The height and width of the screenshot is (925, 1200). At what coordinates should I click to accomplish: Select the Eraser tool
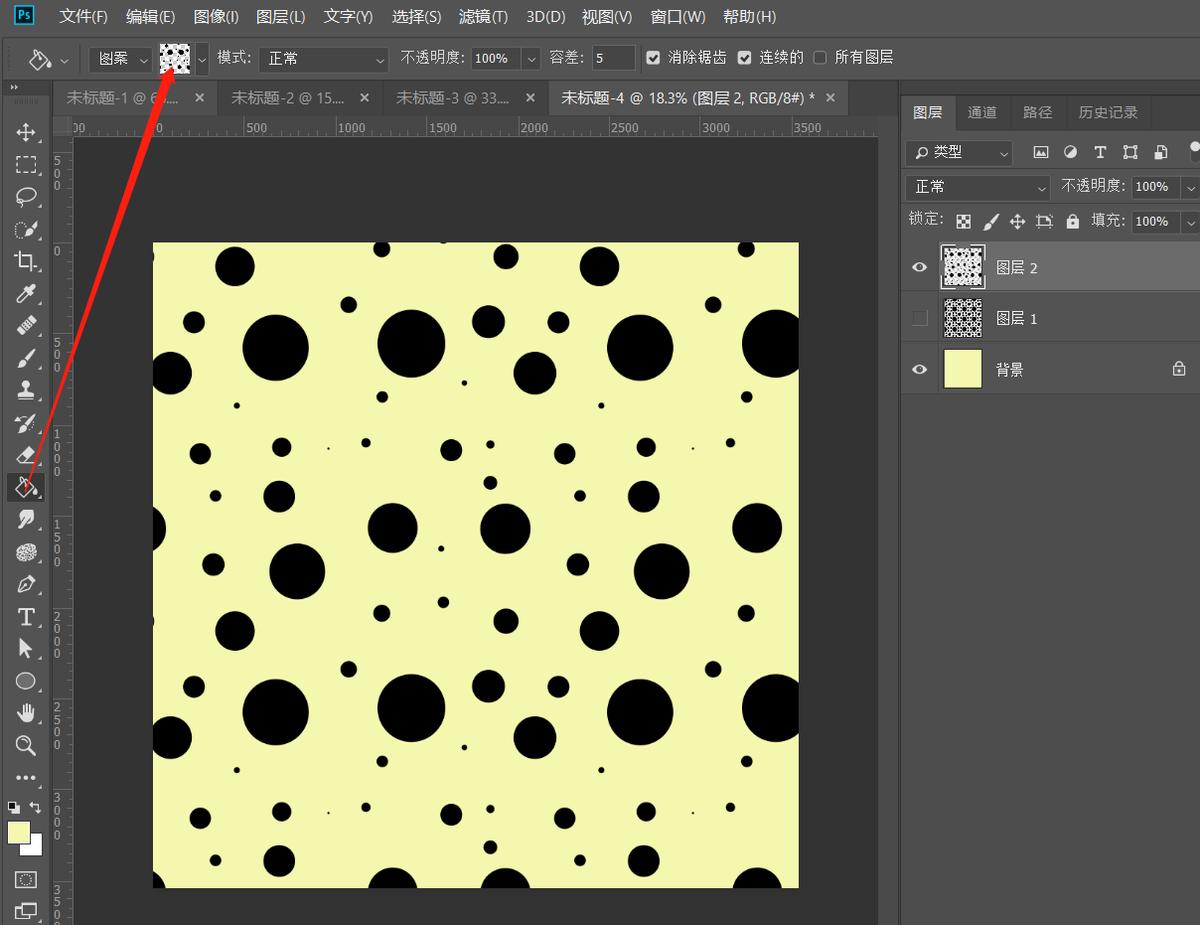point(26,456)
